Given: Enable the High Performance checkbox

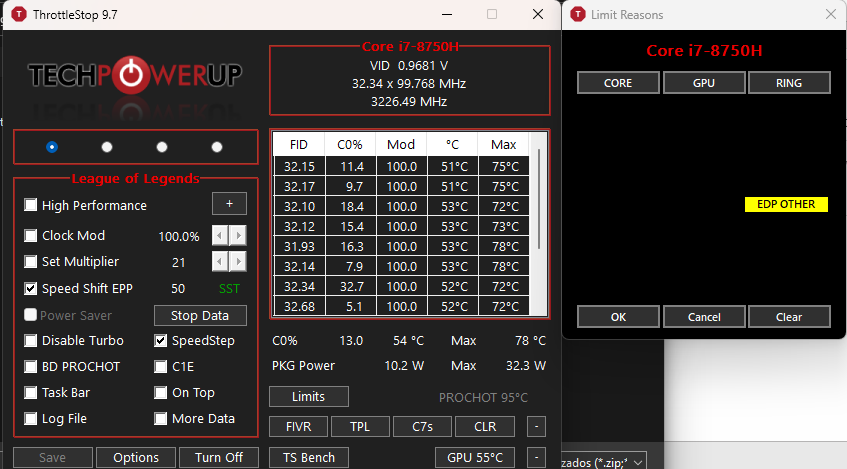Looking at the screenshot, I should (x=31, y=205).
